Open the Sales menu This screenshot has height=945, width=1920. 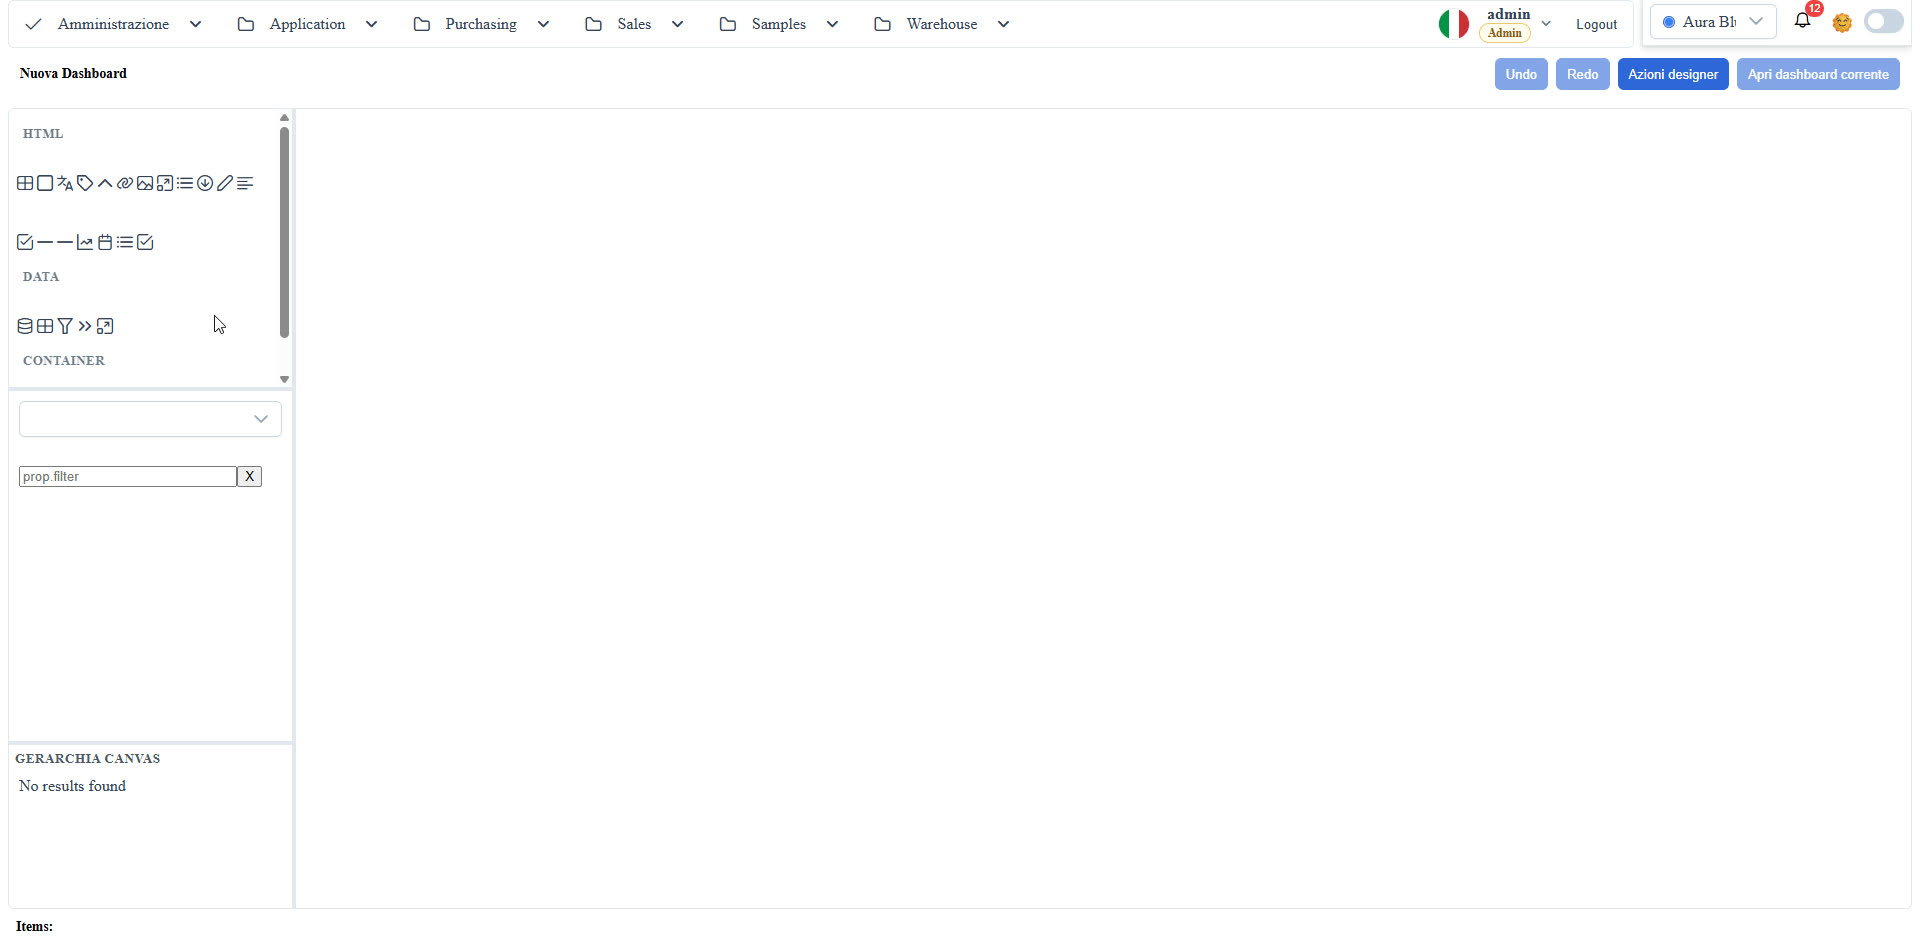point(634,24)
